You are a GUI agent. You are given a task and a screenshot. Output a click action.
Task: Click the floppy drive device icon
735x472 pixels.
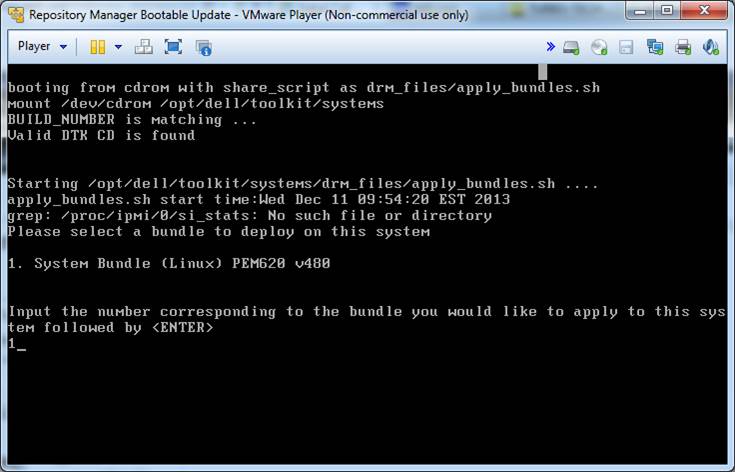[626, 47]
